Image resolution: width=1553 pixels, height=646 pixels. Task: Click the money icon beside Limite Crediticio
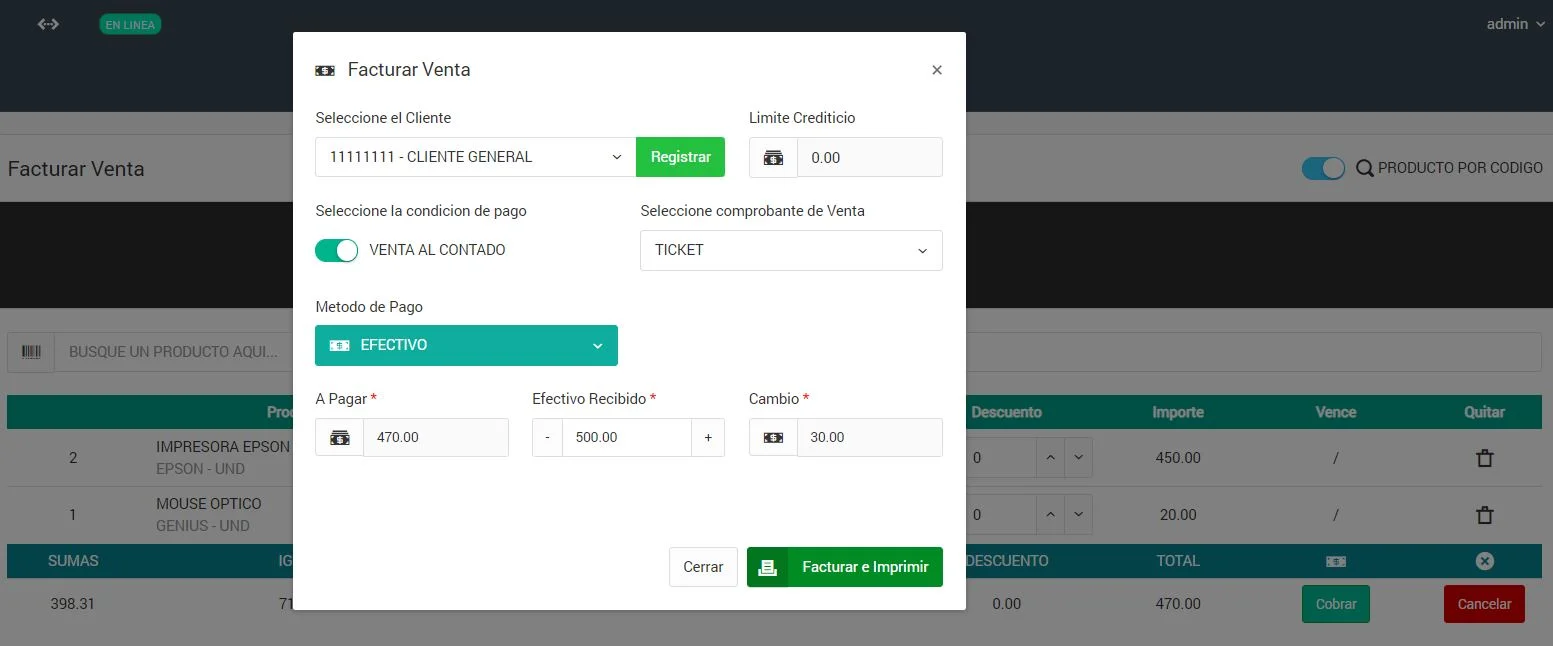pos(773,158)
